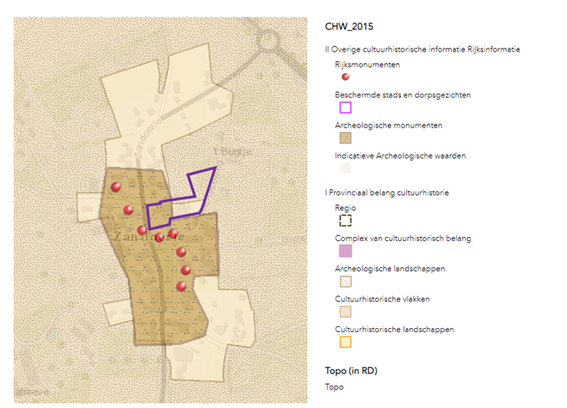Viewport: 567px width, 408px height.
Task: Click the dashed Regio legend symbol
Action: click(x=345, y=220)
